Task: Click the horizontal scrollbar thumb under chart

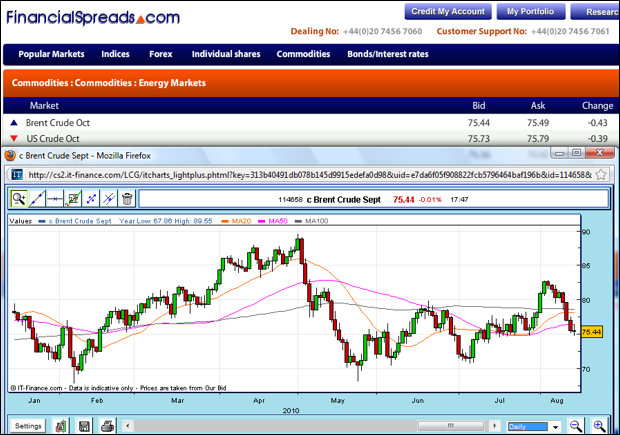Action: 451,426
